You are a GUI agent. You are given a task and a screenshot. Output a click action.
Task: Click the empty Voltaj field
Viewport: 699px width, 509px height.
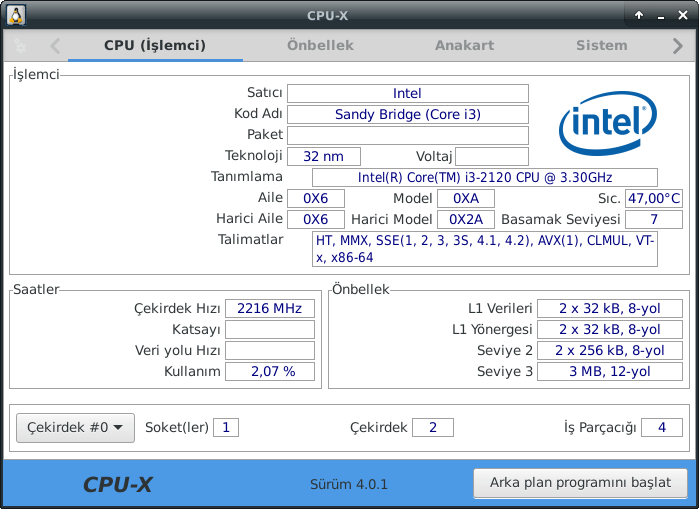coord(492,156)
